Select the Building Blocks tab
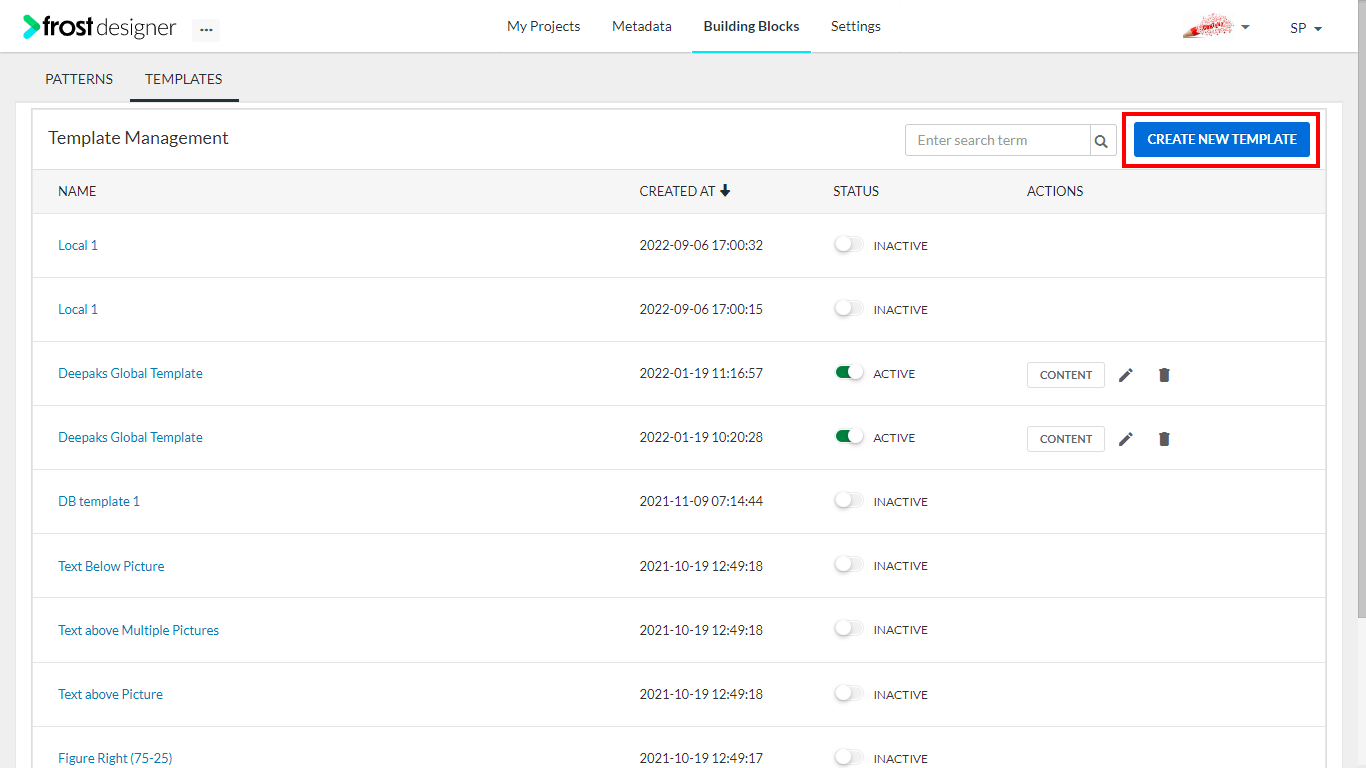This screenshot has width=1366, height=768. pos(751,27)
